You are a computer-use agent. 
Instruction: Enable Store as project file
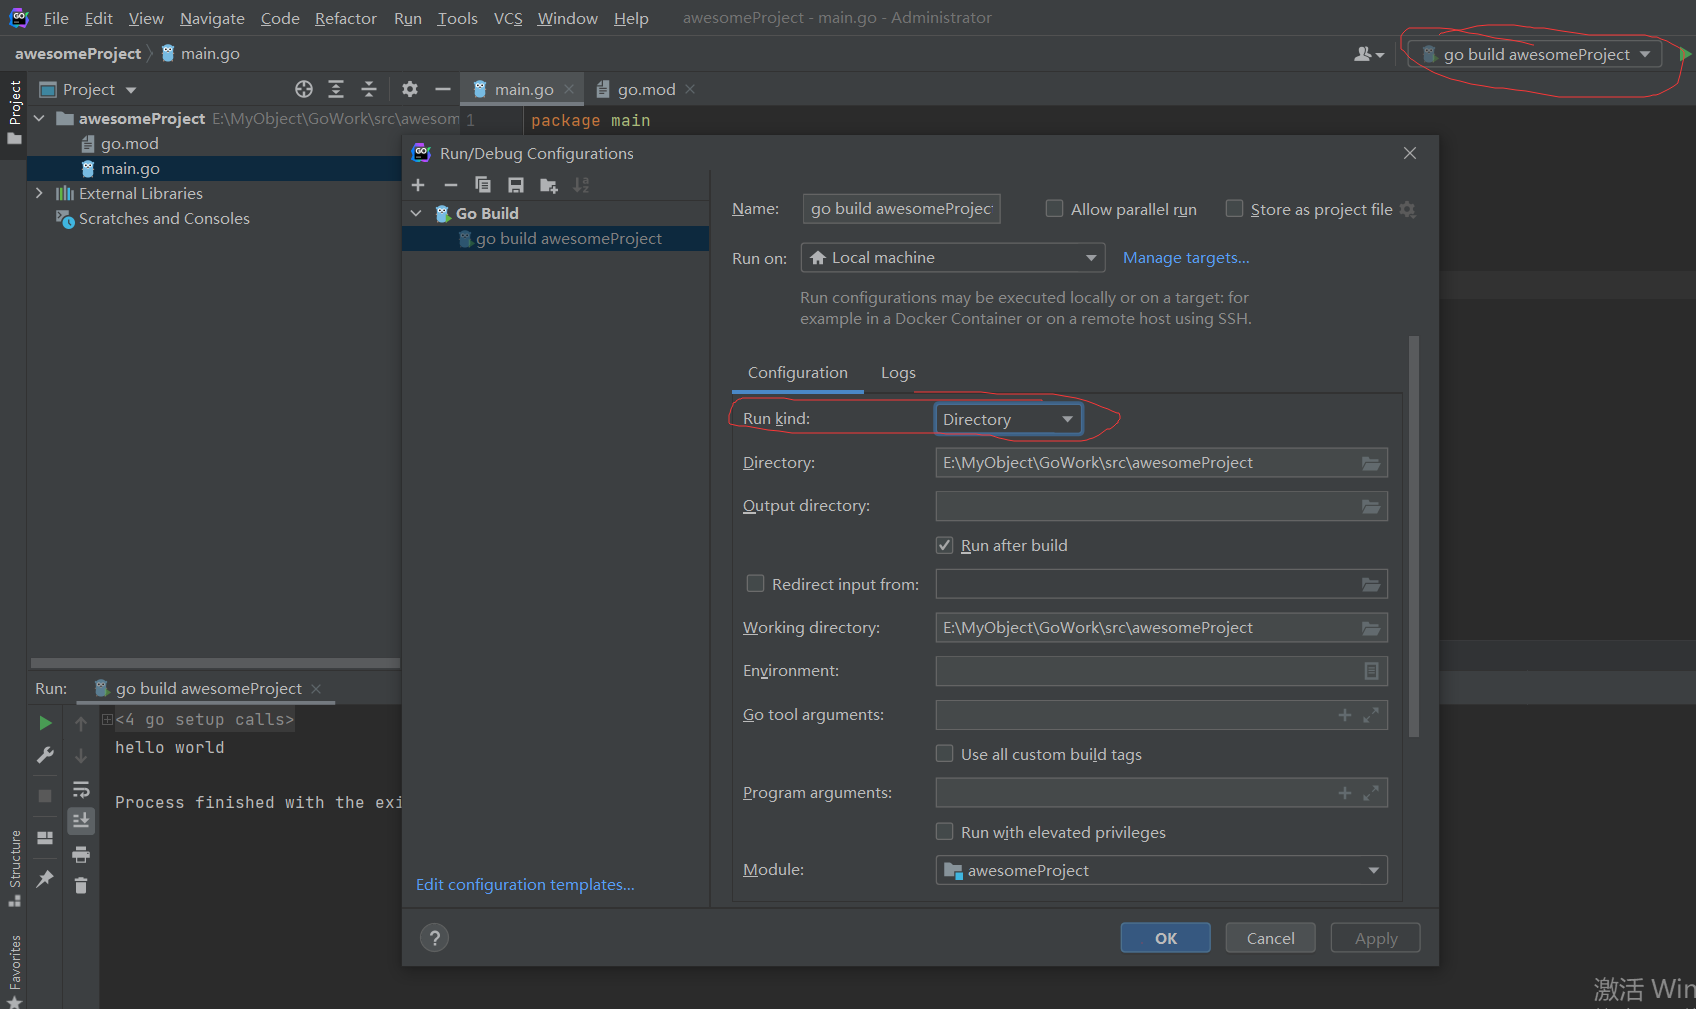click(x=1234, y=208)
